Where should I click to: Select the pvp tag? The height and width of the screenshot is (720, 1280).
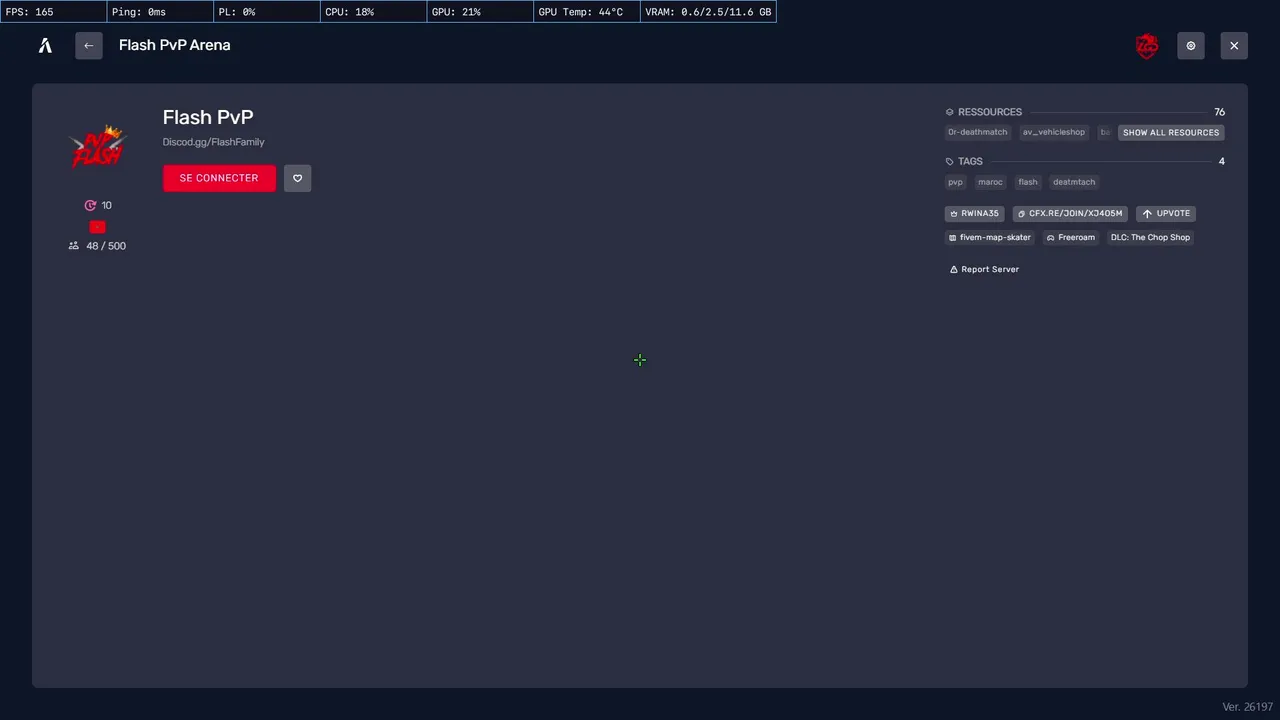(x=955, y=182)
